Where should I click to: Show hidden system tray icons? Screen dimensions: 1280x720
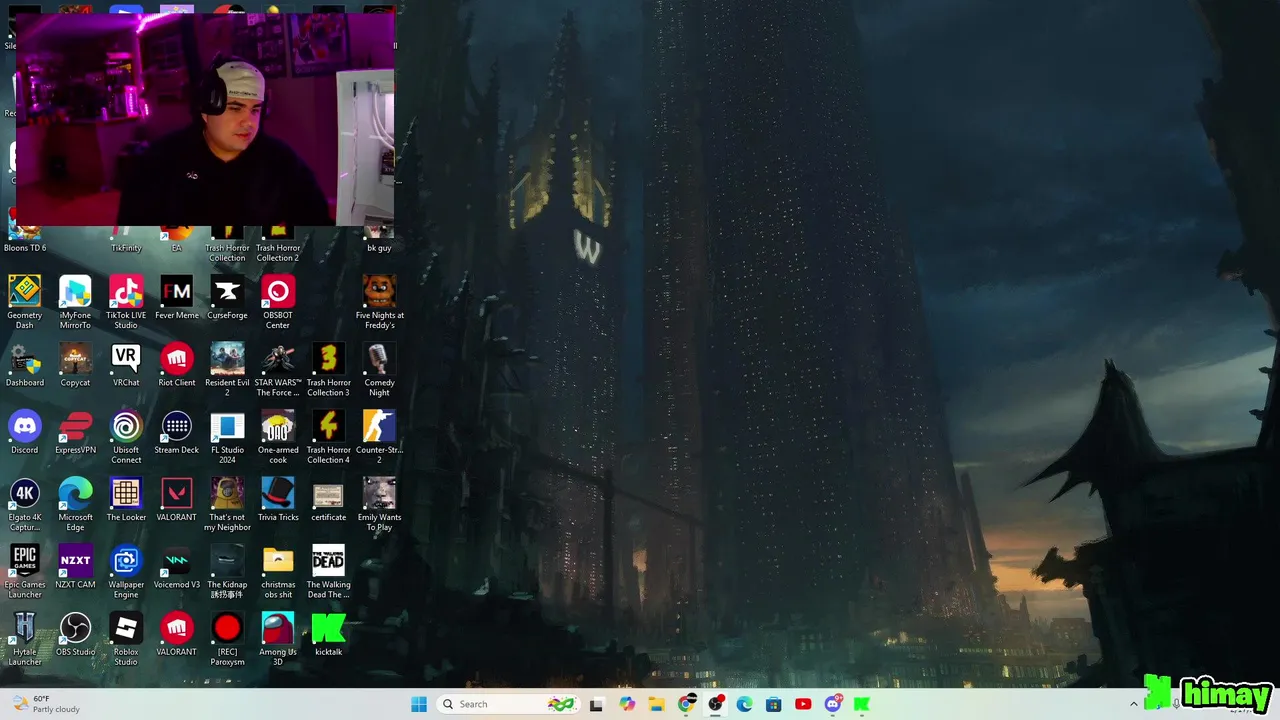(x=1133, y=704)
